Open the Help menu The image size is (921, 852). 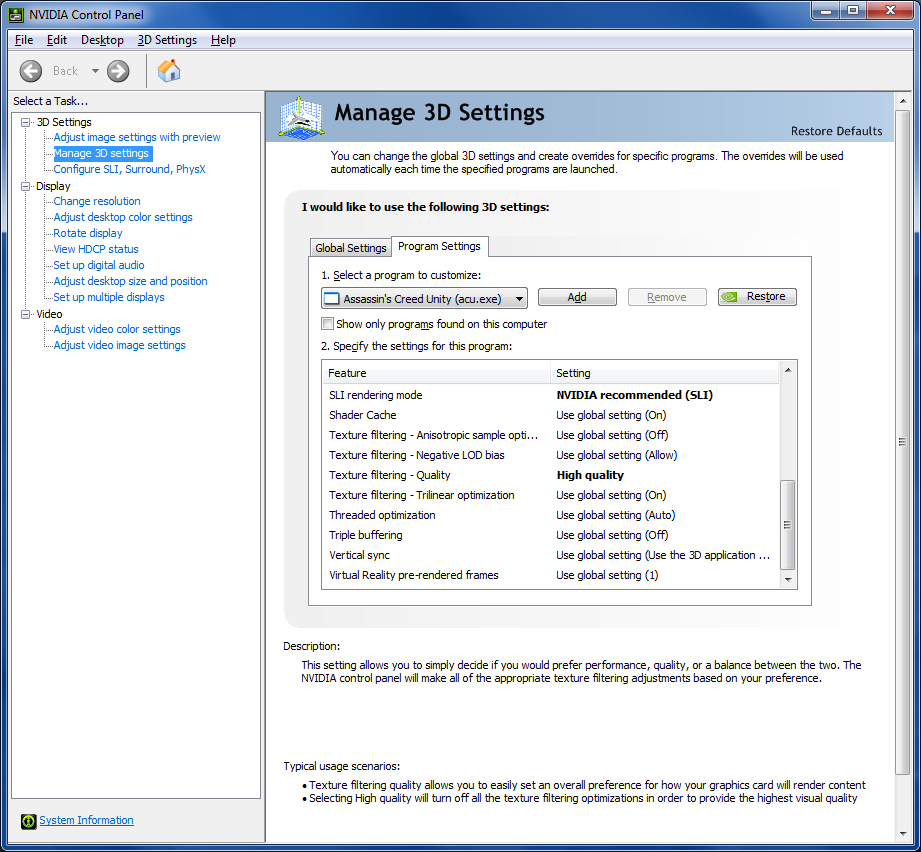coord(223,40)
